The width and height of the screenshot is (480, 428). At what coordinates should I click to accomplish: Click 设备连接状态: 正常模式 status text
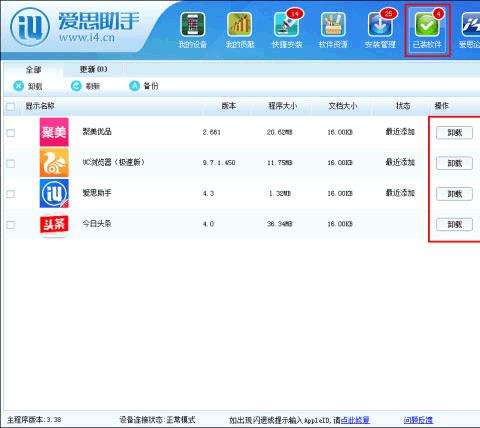157,420
